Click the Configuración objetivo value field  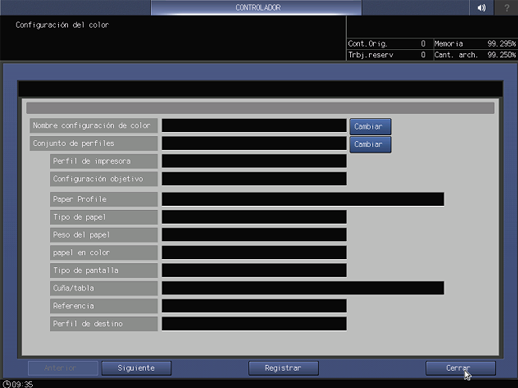pyautogui.click(x=254, y=179)
